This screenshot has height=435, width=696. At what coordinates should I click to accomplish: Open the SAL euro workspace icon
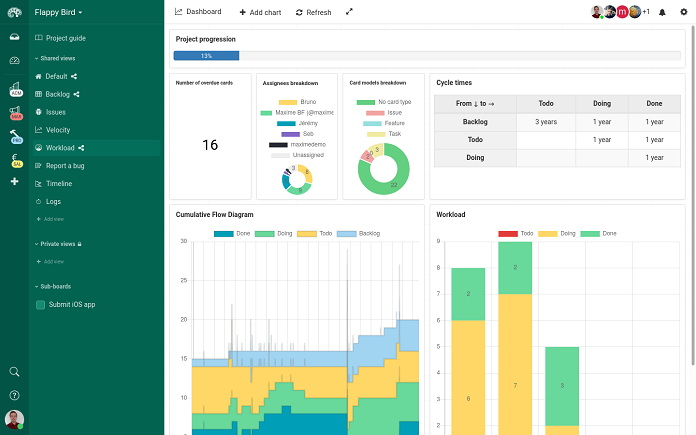[16, 160]
